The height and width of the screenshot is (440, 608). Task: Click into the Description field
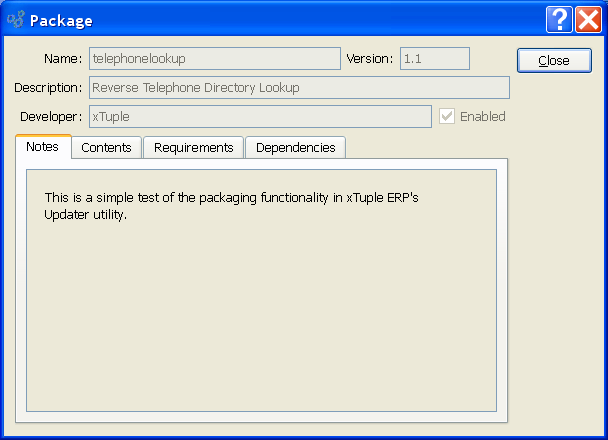(x=299, y=88)
